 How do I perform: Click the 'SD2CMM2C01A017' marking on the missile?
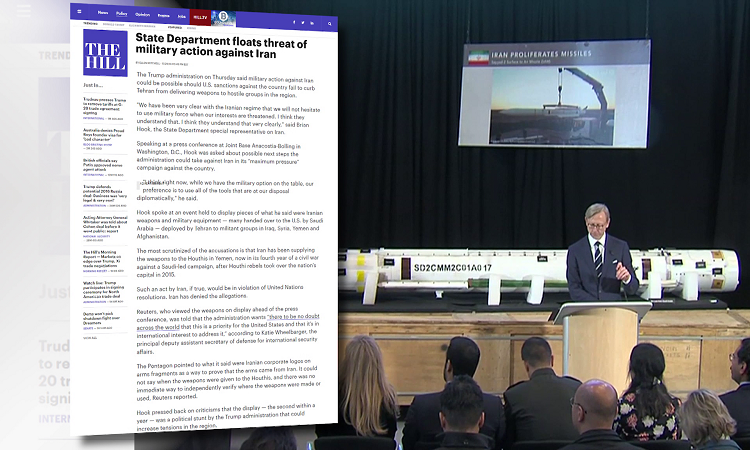(x=452, y=268)
